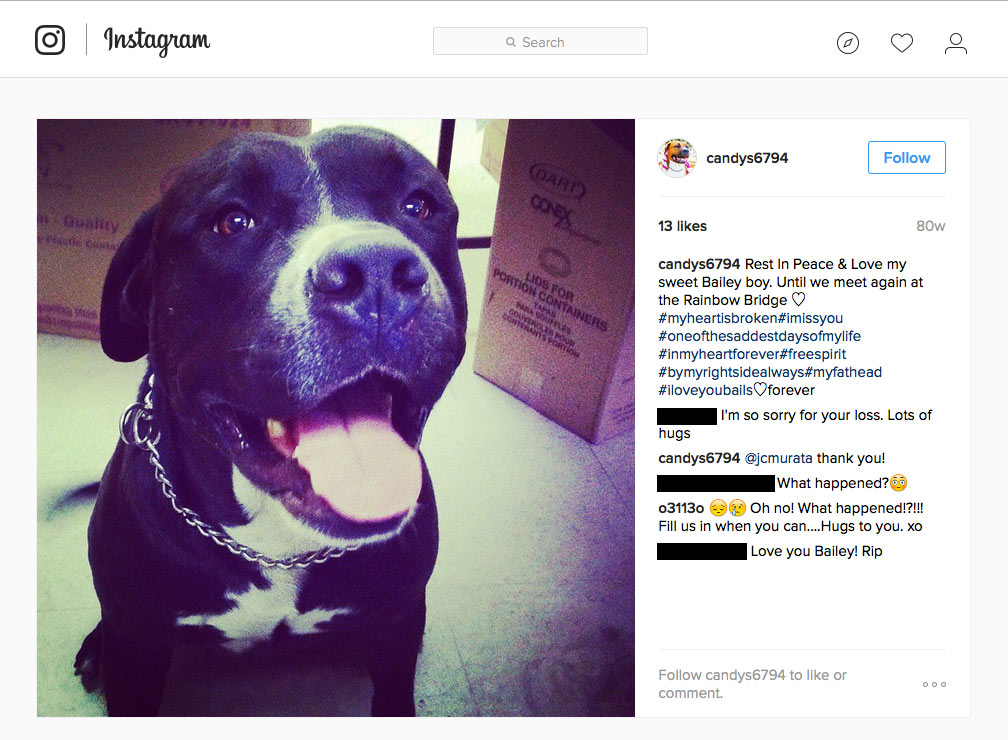The height and width of the screenshot is (740, 1008).
Task: Open the @jcmurata mention link
Action: pos(778,458)
